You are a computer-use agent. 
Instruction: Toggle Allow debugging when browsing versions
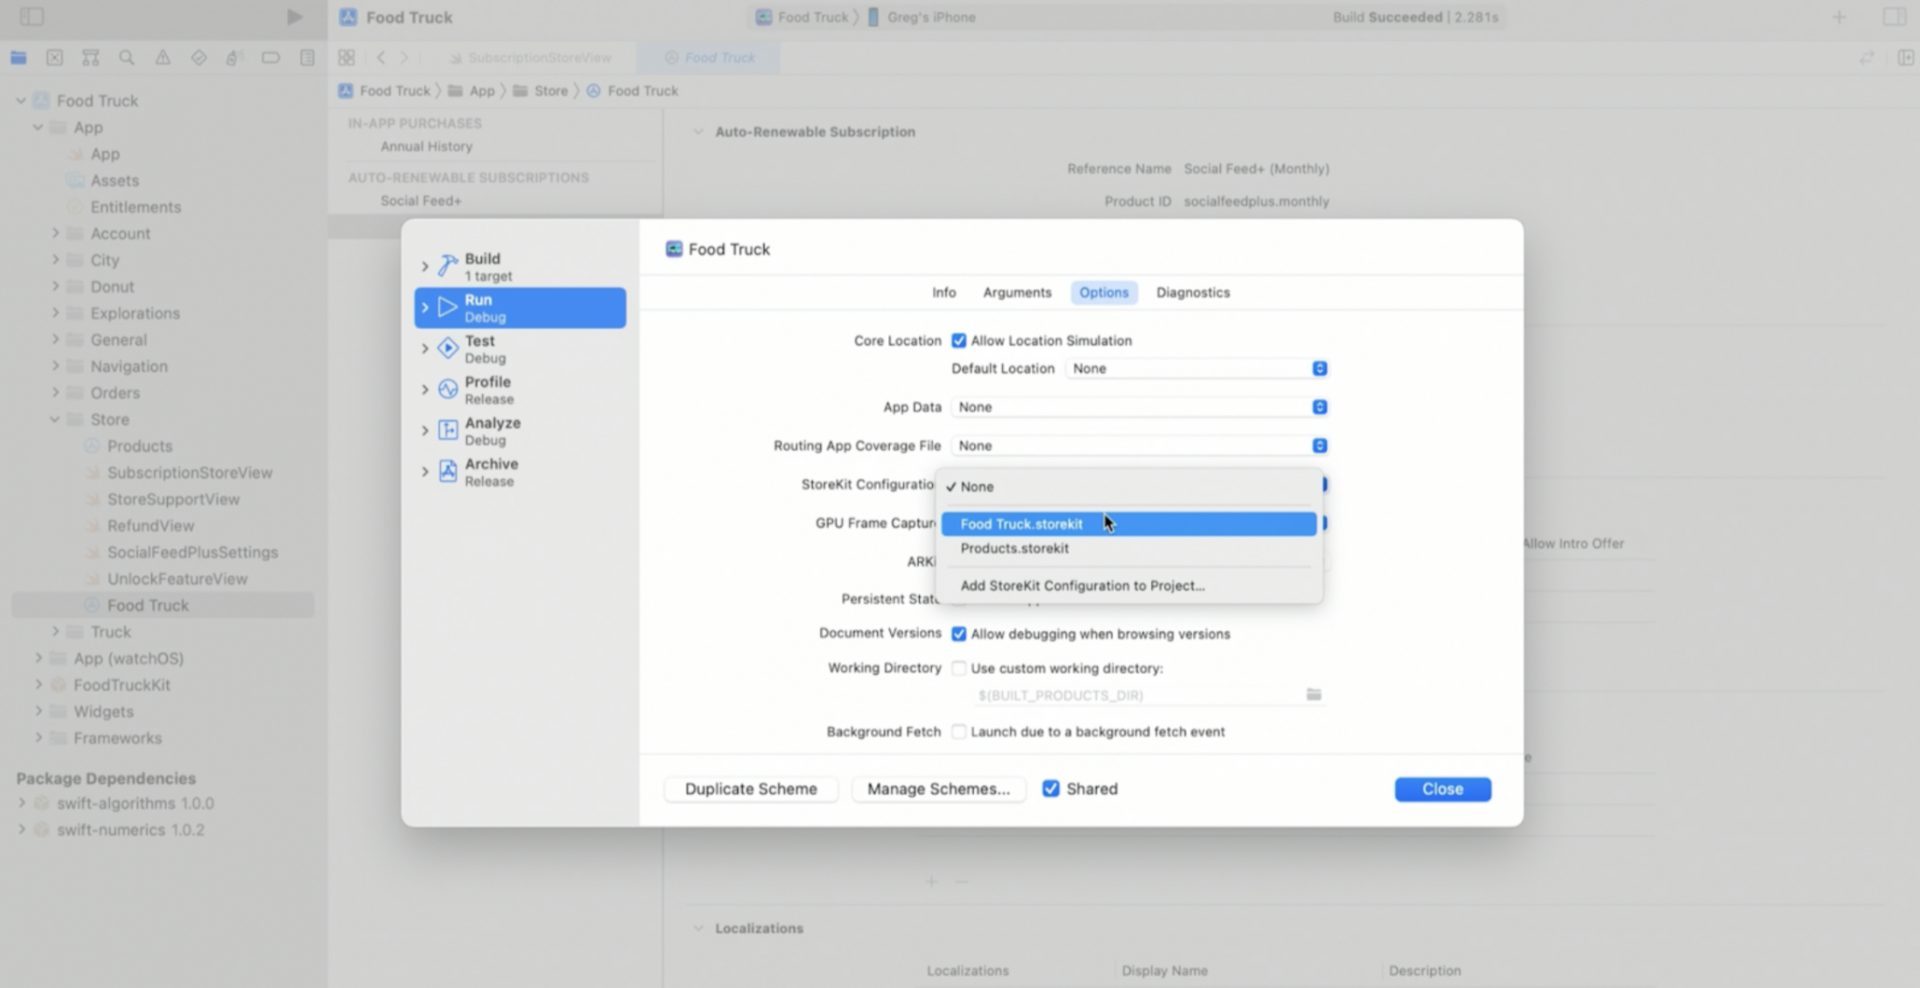coord(959,634)
